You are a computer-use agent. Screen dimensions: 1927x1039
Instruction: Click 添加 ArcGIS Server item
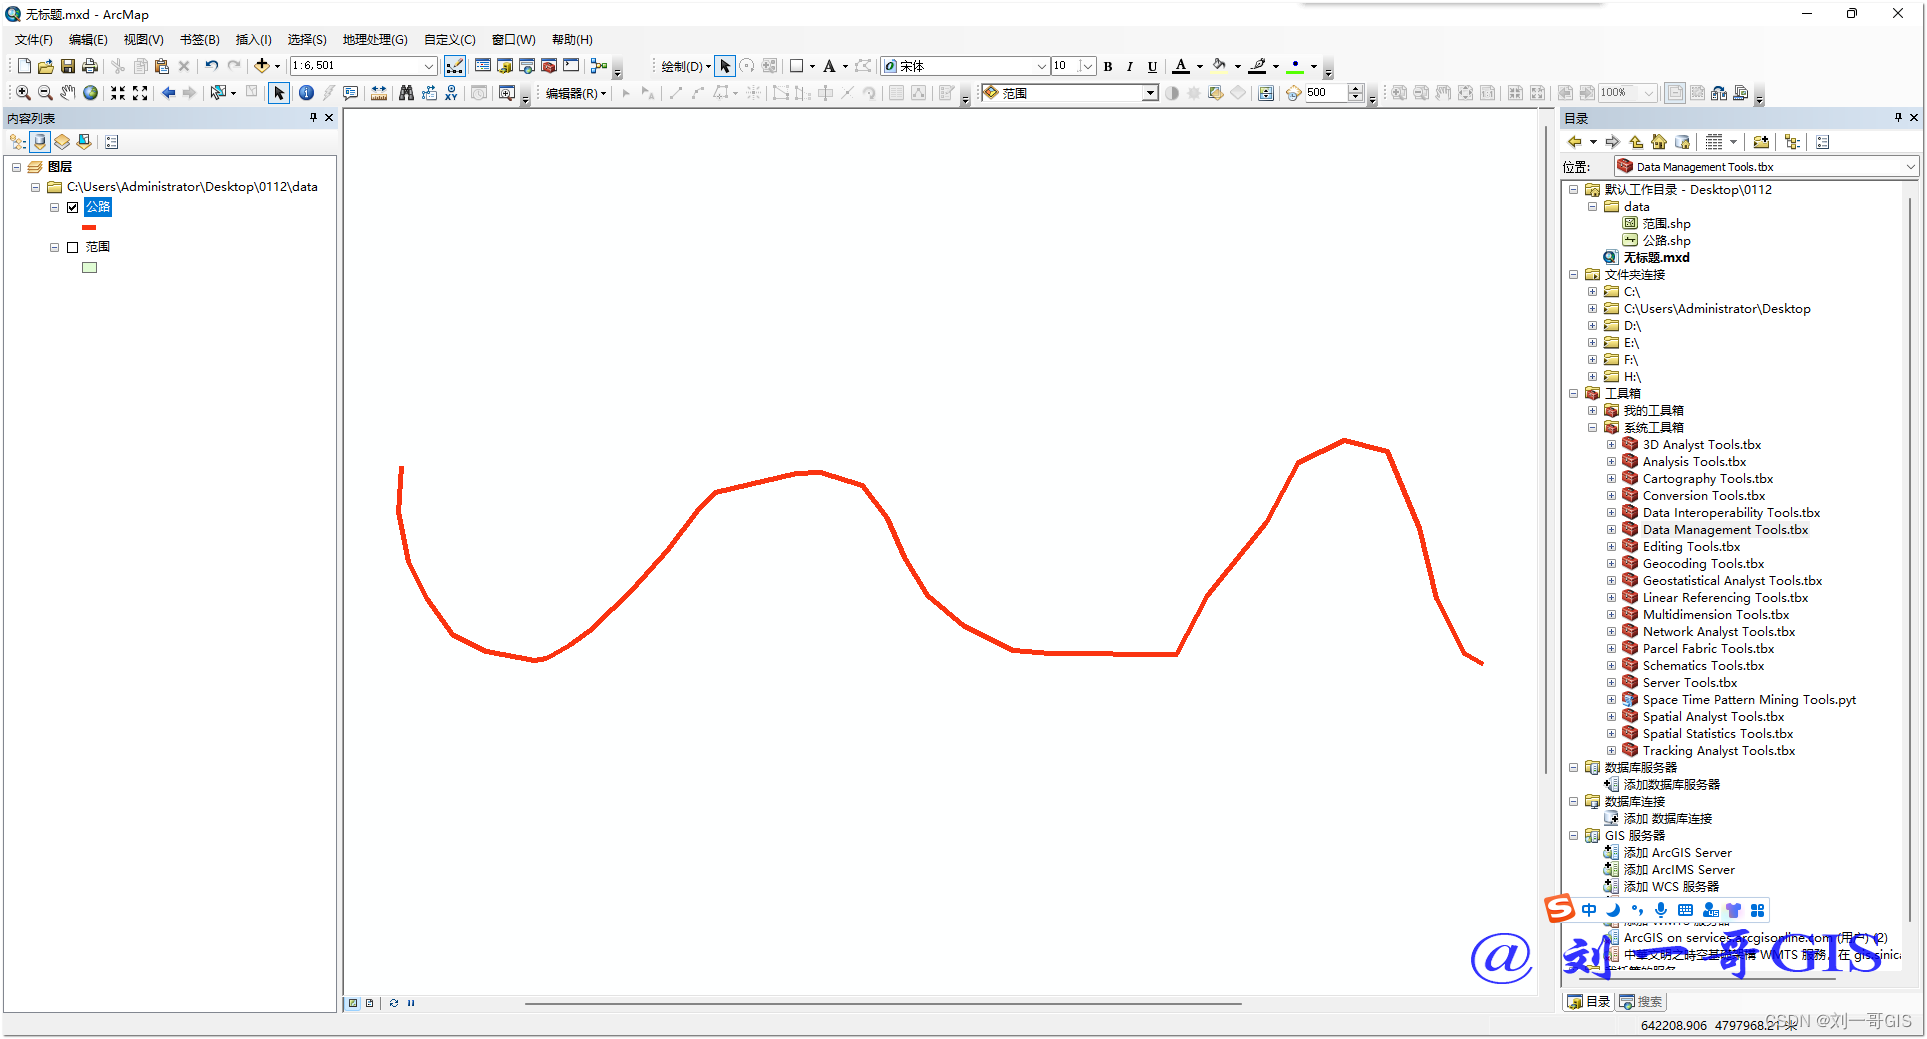click(1677, 853)
